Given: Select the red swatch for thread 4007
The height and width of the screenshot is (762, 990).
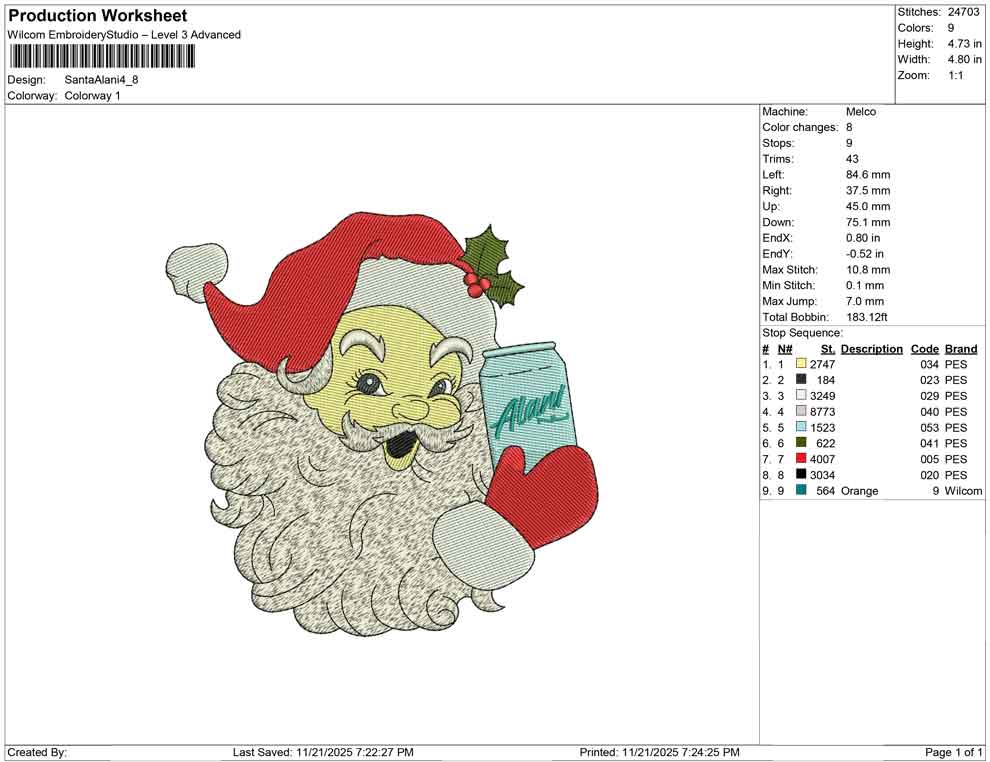Looking at the screenshot, I should [800, 459].
